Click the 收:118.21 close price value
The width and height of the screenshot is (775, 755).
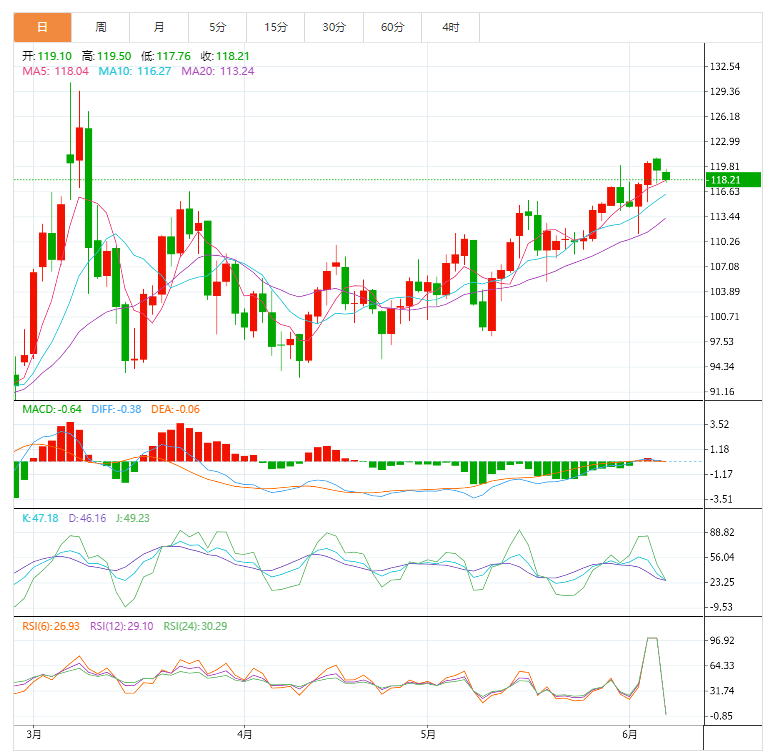225,56
